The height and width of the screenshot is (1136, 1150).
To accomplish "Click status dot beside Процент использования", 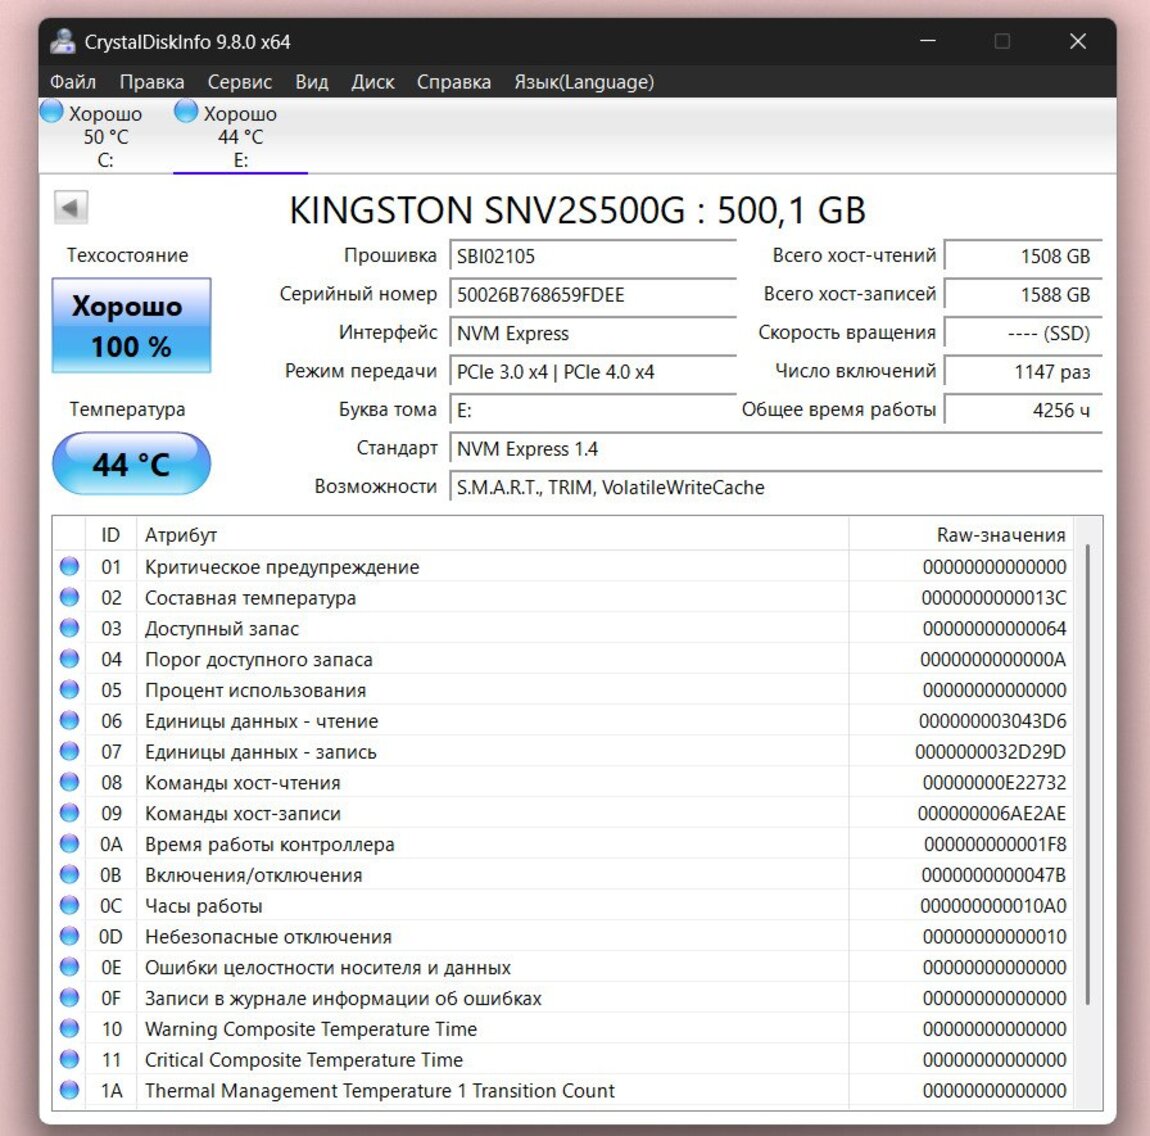I will point(69,690).
